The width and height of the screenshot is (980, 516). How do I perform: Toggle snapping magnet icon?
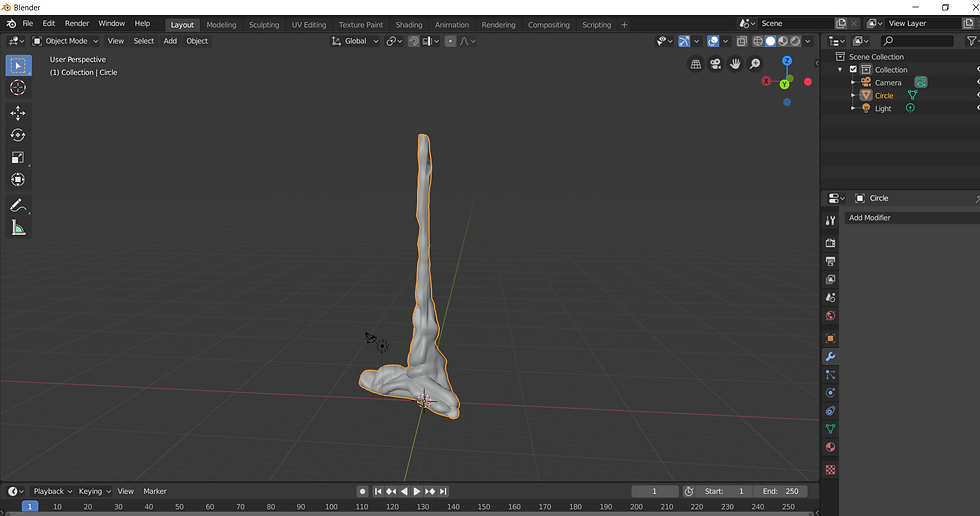click(x=413, y=41)
